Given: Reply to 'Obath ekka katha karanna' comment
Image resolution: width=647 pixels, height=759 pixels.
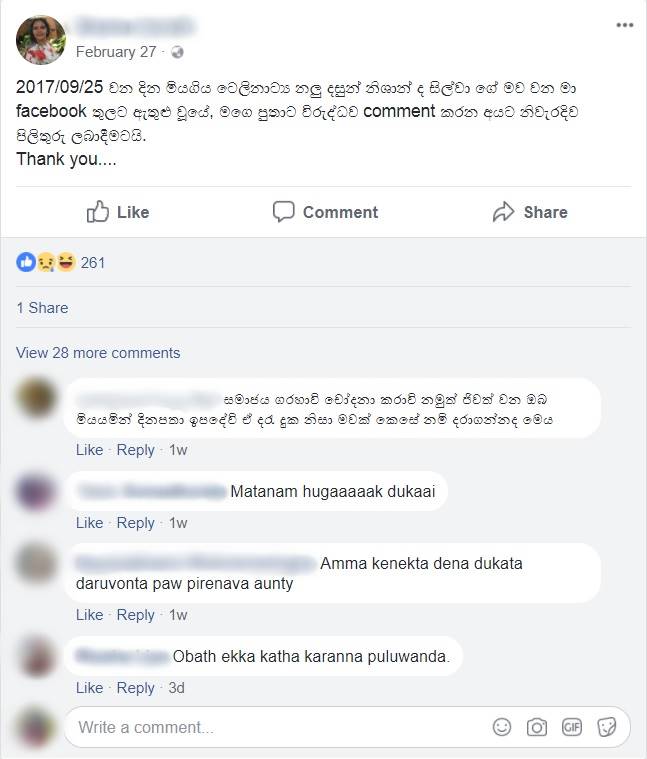Looking at the screenshot, I should [135, 688].
